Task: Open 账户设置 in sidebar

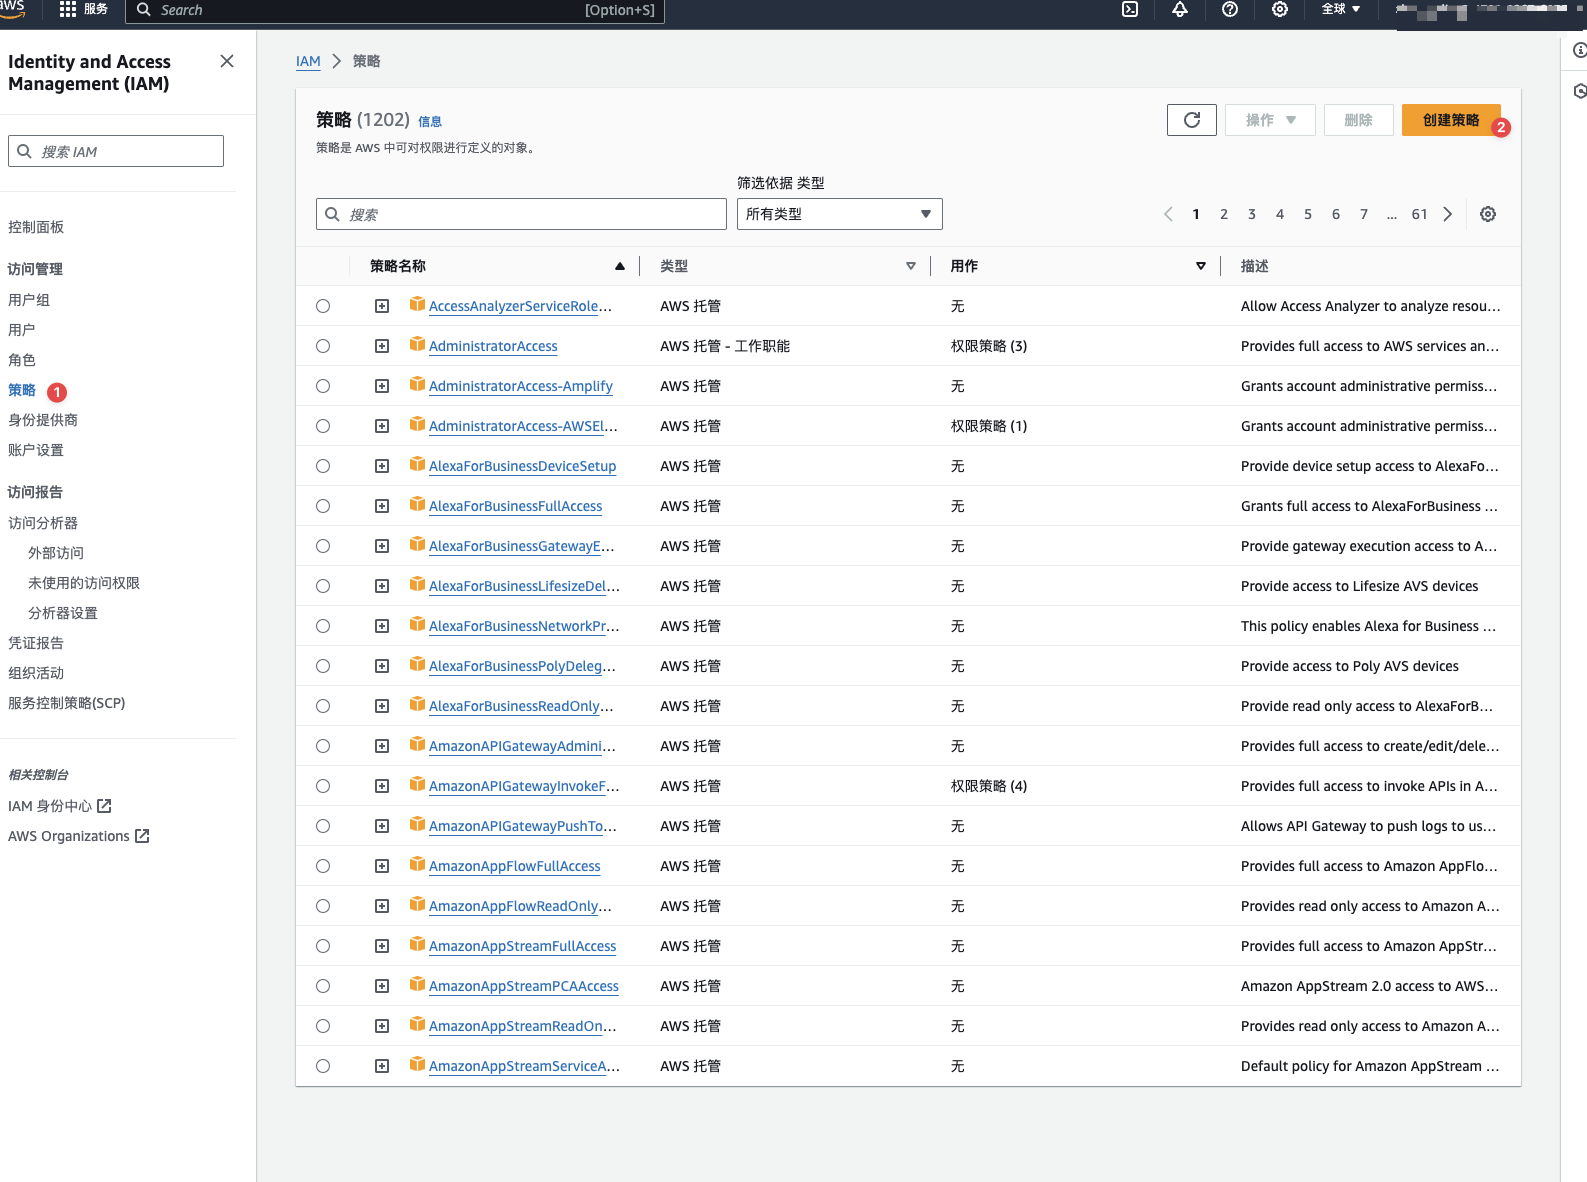Action: coord(36,450)
